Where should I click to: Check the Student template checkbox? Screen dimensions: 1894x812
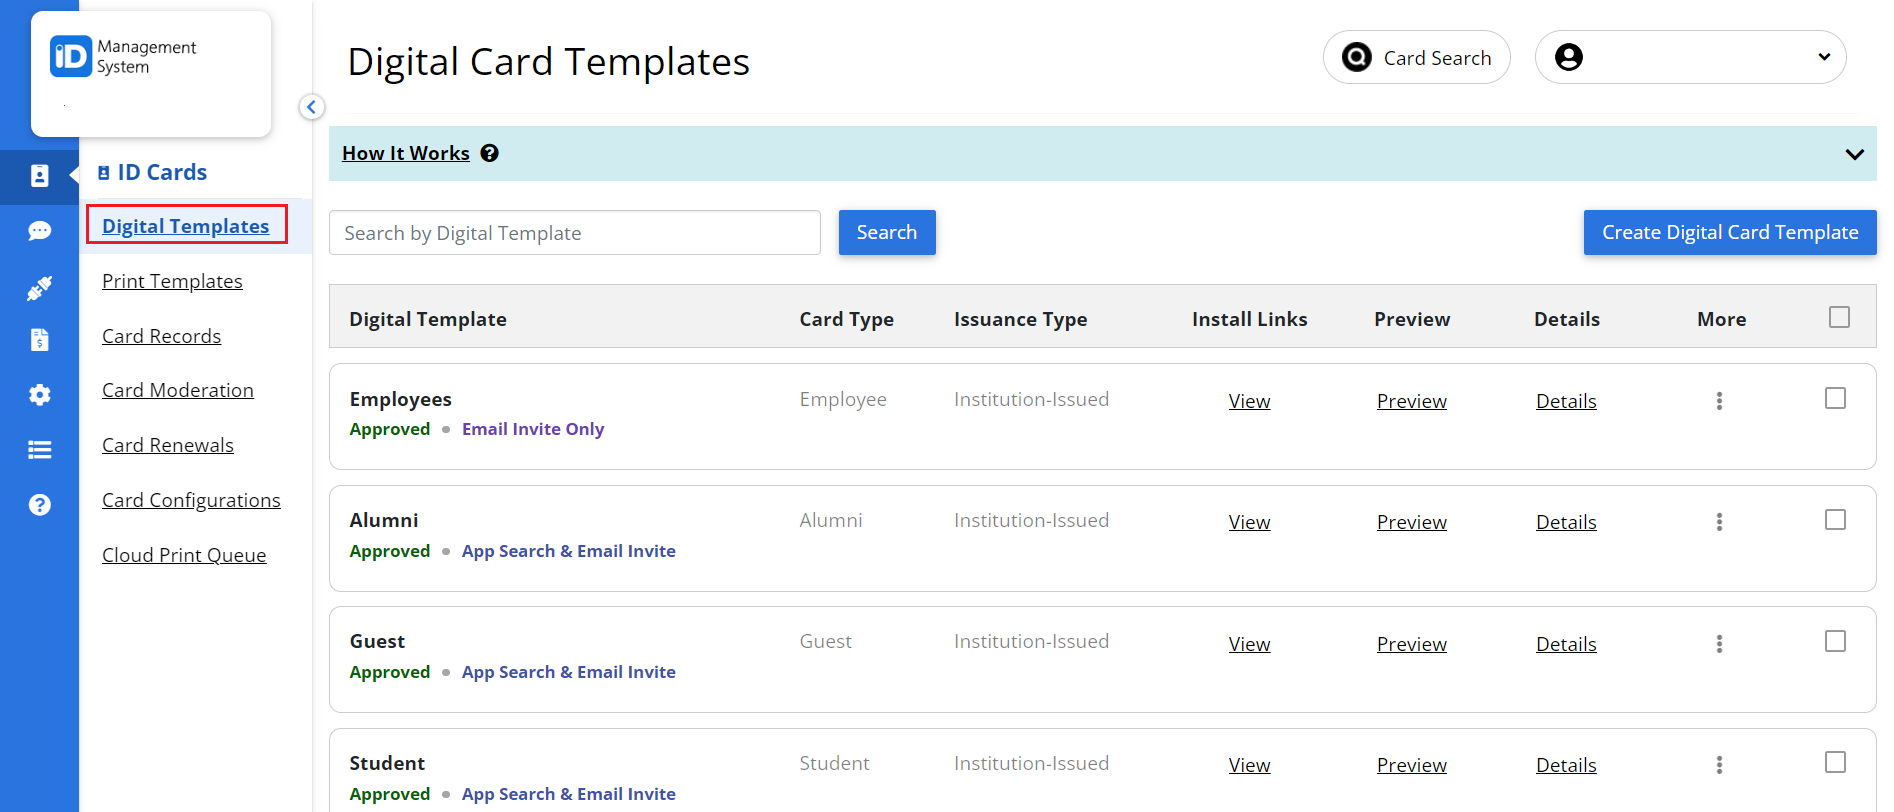pos(1835,762)
